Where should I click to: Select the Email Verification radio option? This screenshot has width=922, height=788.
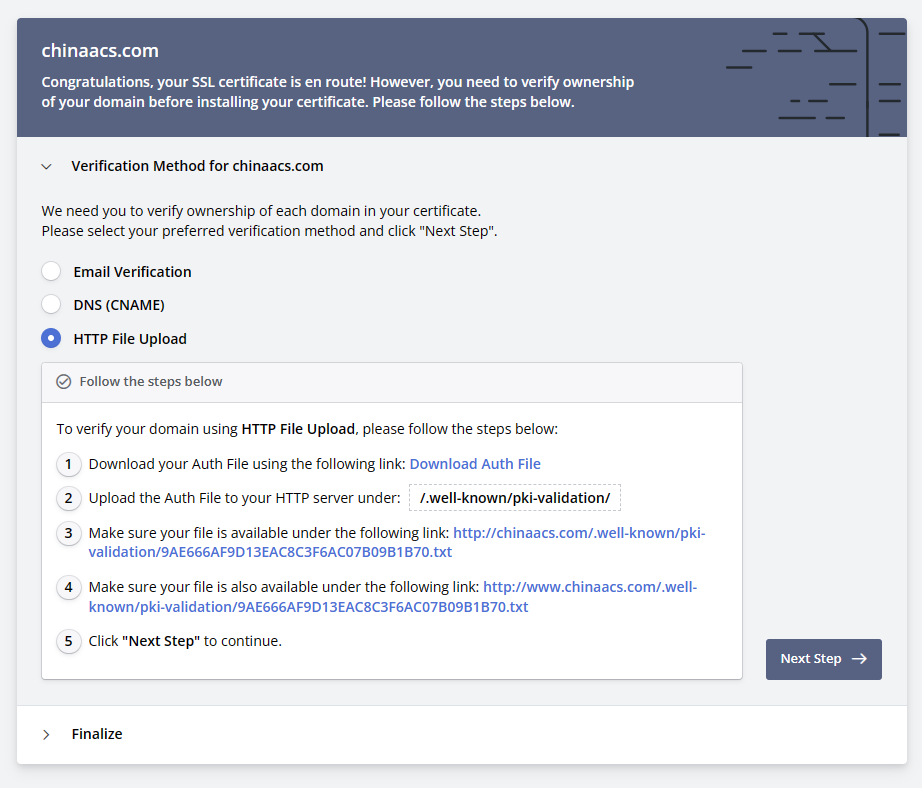pos(51,272)
